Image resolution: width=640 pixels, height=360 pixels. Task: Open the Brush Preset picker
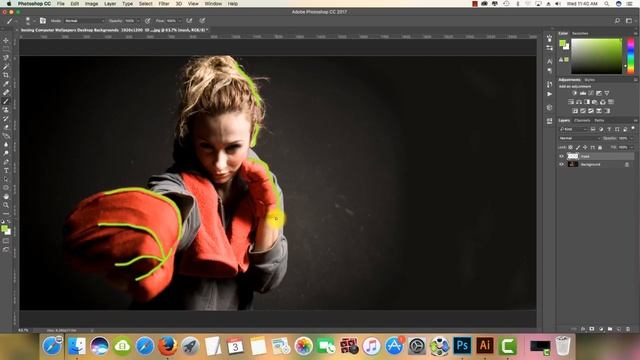coord(29,20)
